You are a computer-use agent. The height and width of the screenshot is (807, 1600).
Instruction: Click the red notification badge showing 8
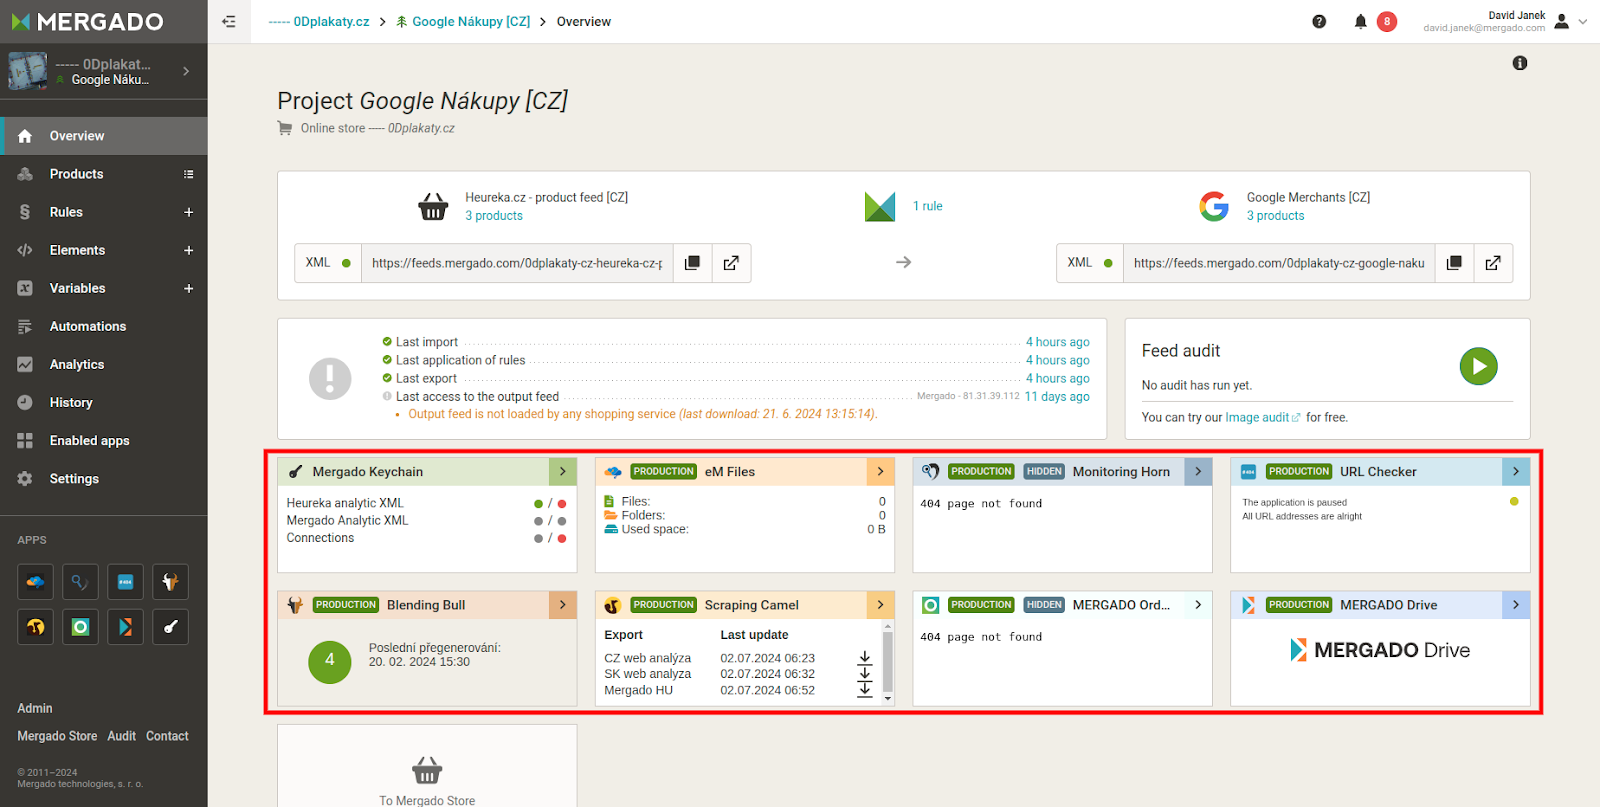click(1386, 21)
